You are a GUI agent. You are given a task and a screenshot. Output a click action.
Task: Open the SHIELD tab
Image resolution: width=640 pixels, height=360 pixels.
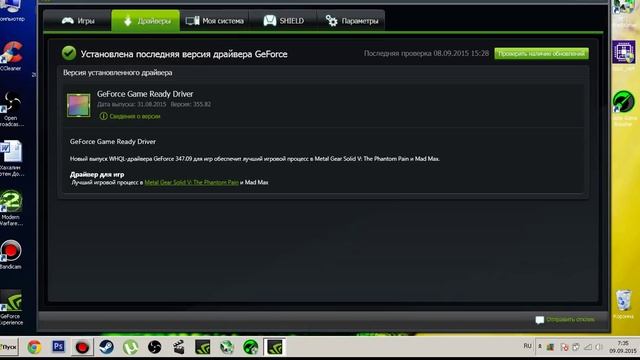click(x=283, y=21)
